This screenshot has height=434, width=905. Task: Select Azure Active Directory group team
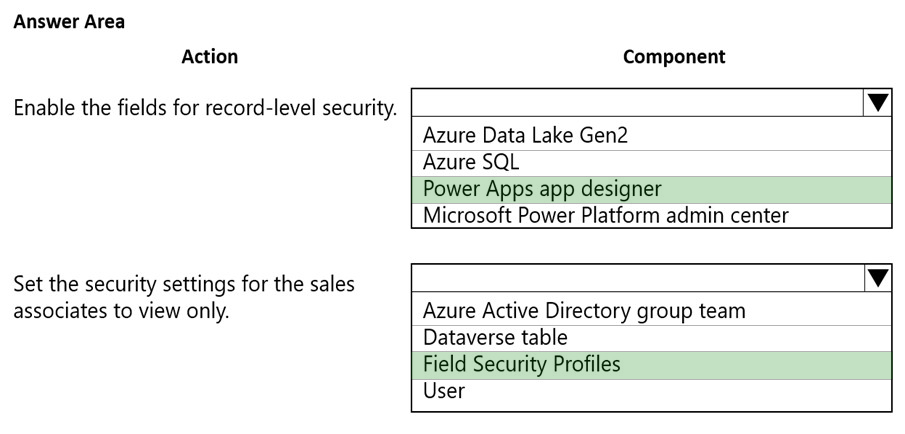click(x=584, y=310)
